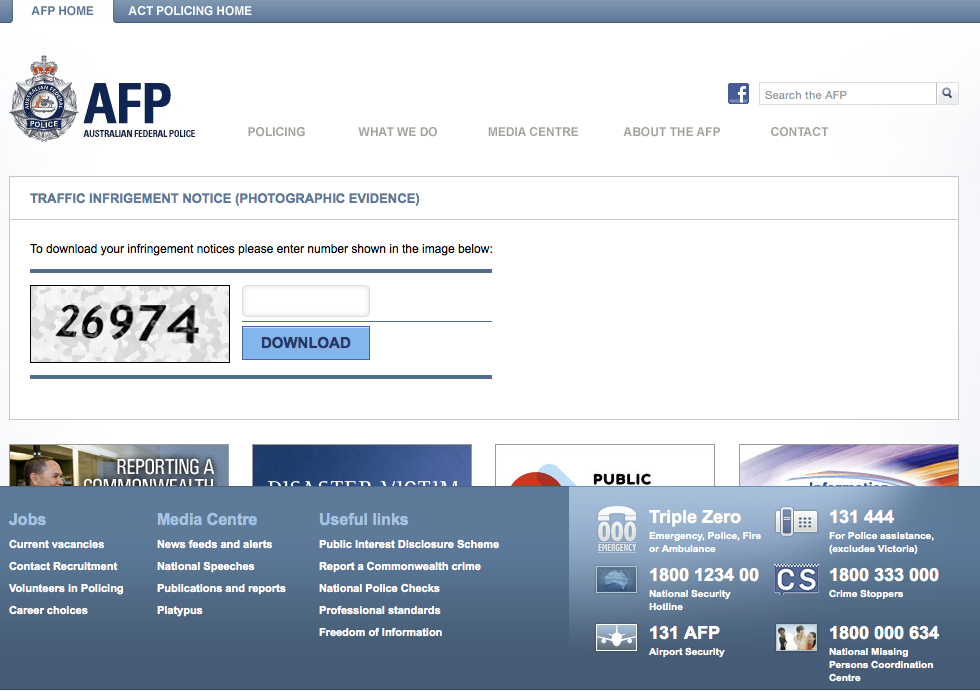Click the 131 444 phone number
The image size is (980, 691).
(861, 517)
